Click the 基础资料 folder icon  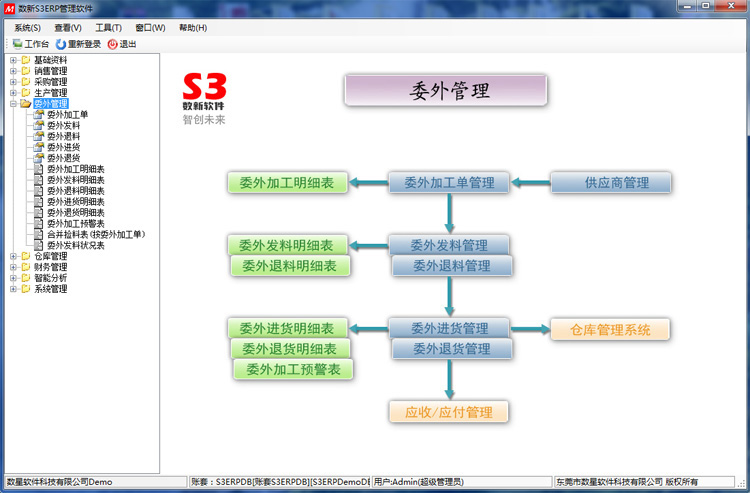(x=26, y=60)
